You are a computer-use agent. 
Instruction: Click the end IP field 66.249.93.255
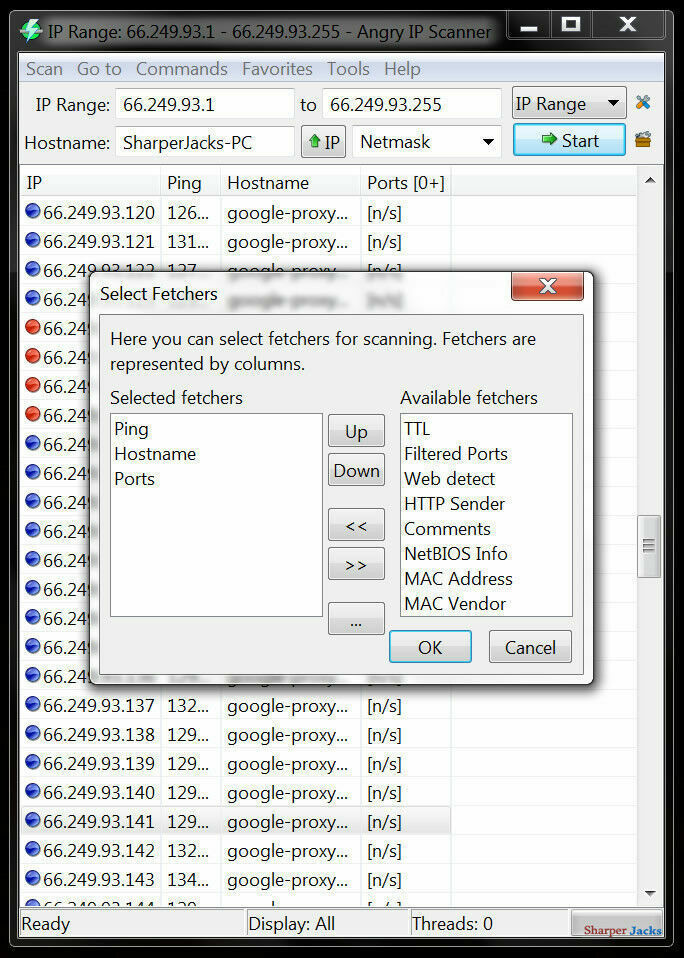tap(412, 104)
